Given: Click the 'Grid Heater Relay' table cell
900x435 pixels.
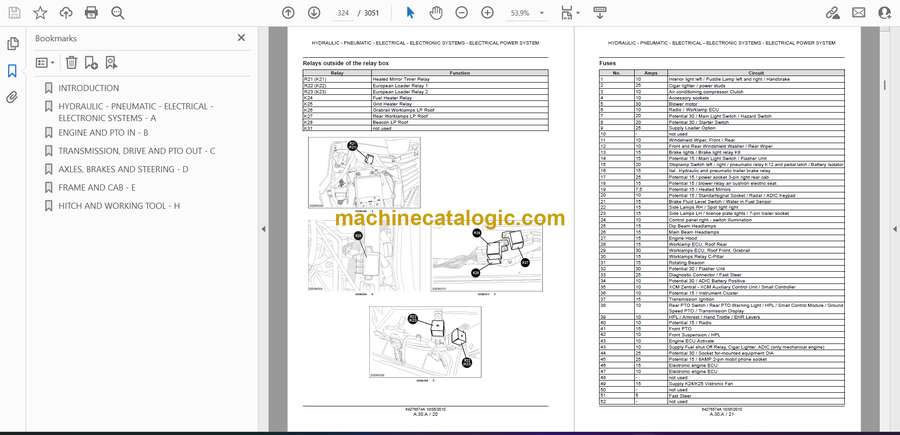Looking at the screenshot, I should (460, 103).
